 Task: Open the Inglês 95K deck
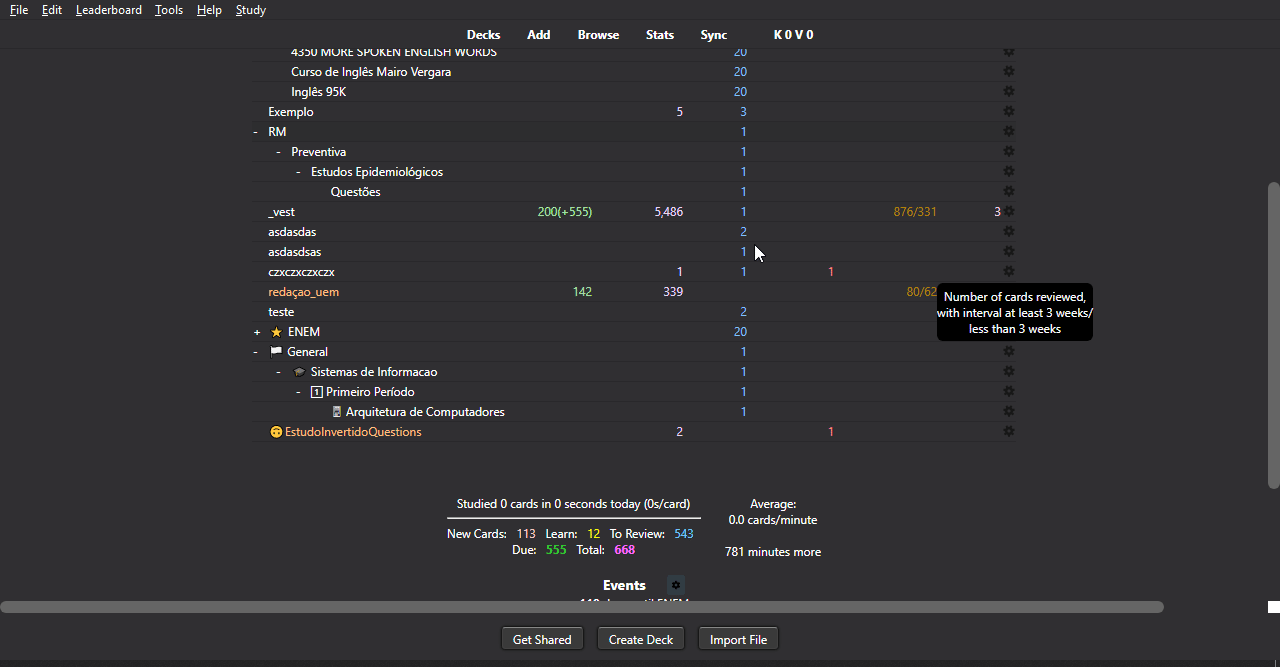[319, 92]
